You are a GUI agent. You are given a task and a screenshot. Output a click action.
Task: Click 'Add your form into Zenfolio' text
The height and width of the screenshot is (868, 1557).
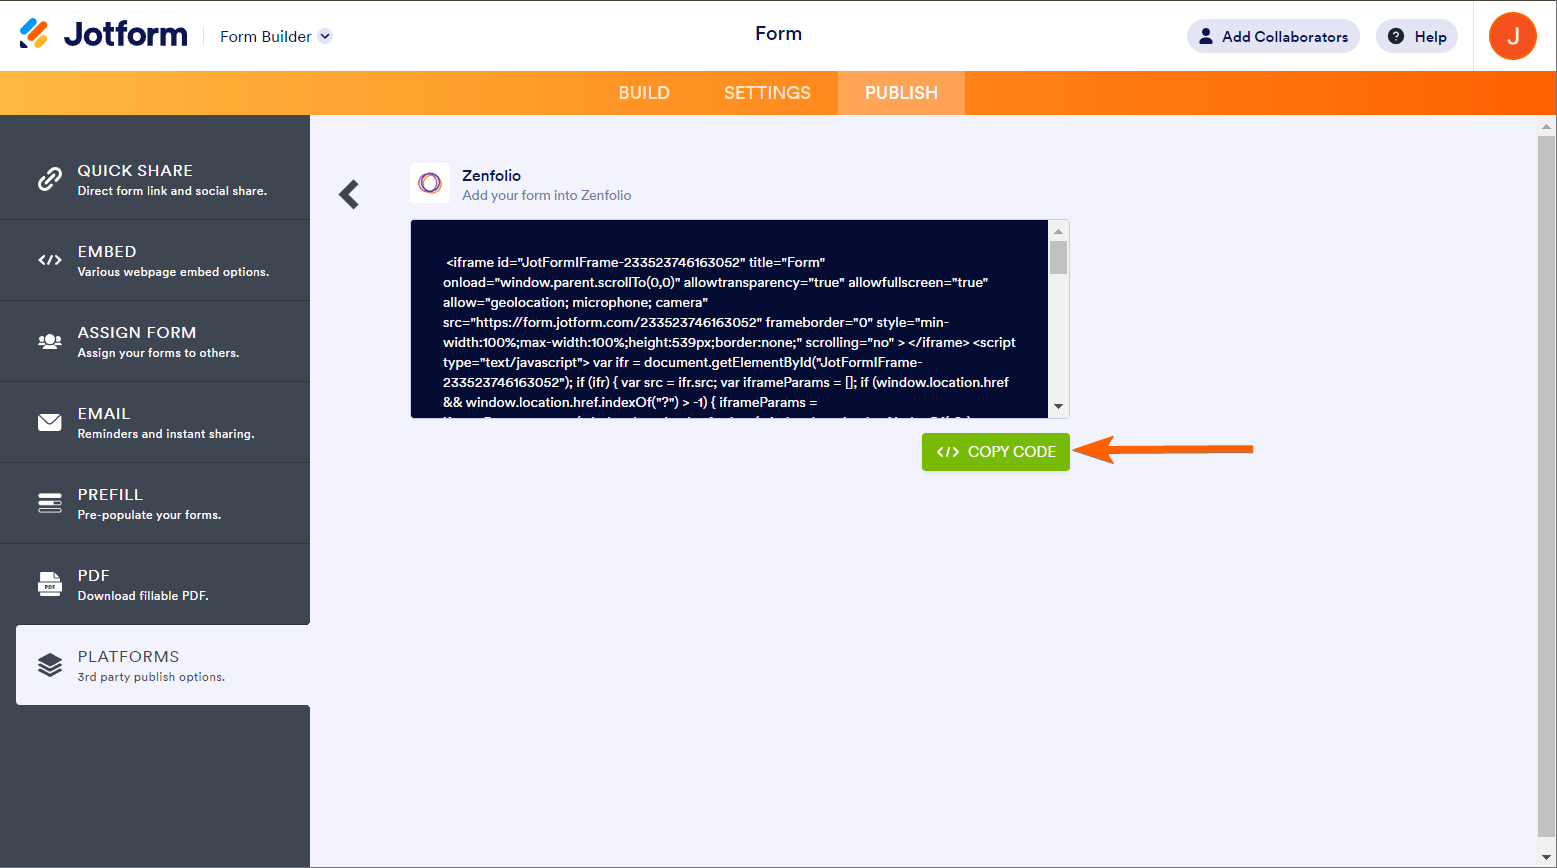tap(546, 196)
